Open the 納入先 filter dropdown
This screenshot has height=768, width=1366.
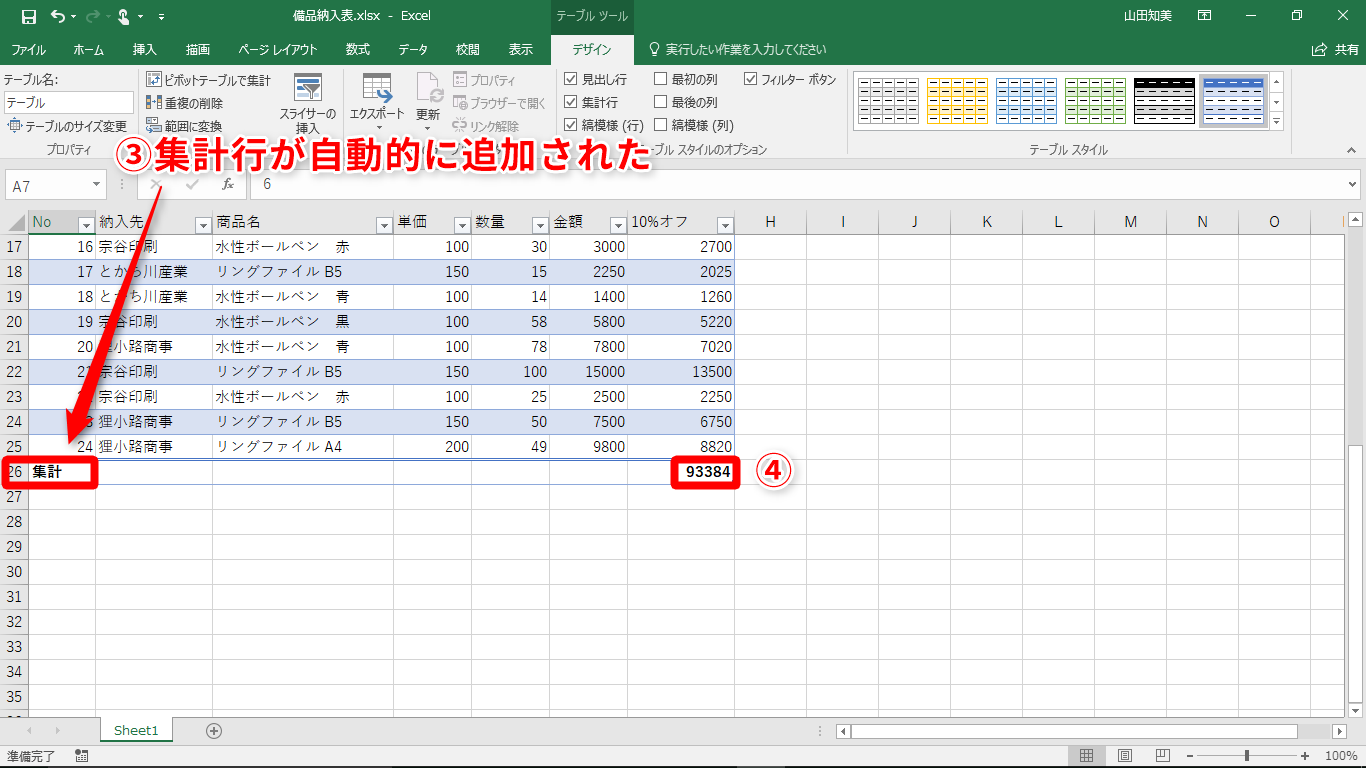pyautogui.click(x=203, y=224)
